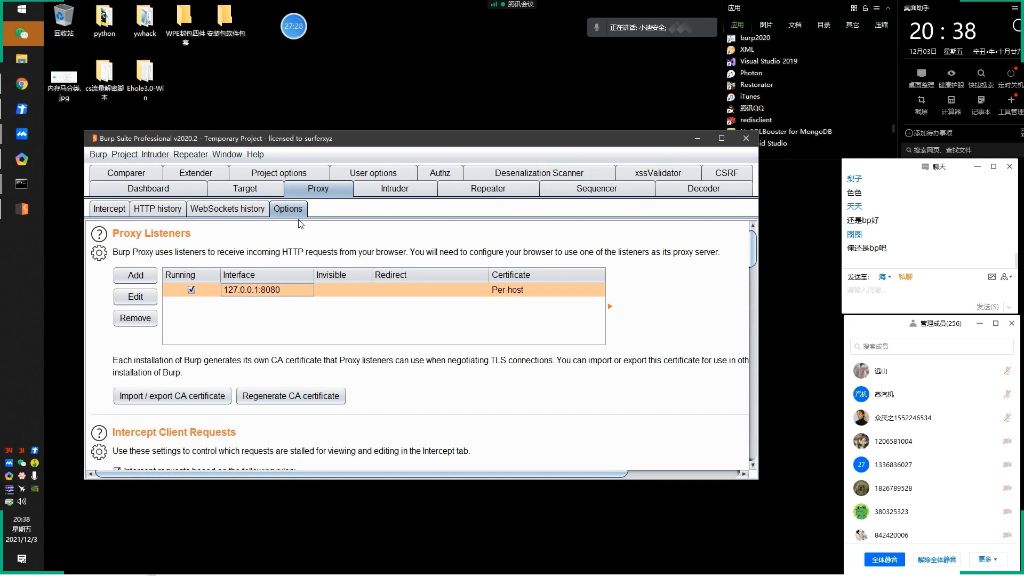Click the chat message input area
The image size is (1024, 576).
(x=931, y=290)
